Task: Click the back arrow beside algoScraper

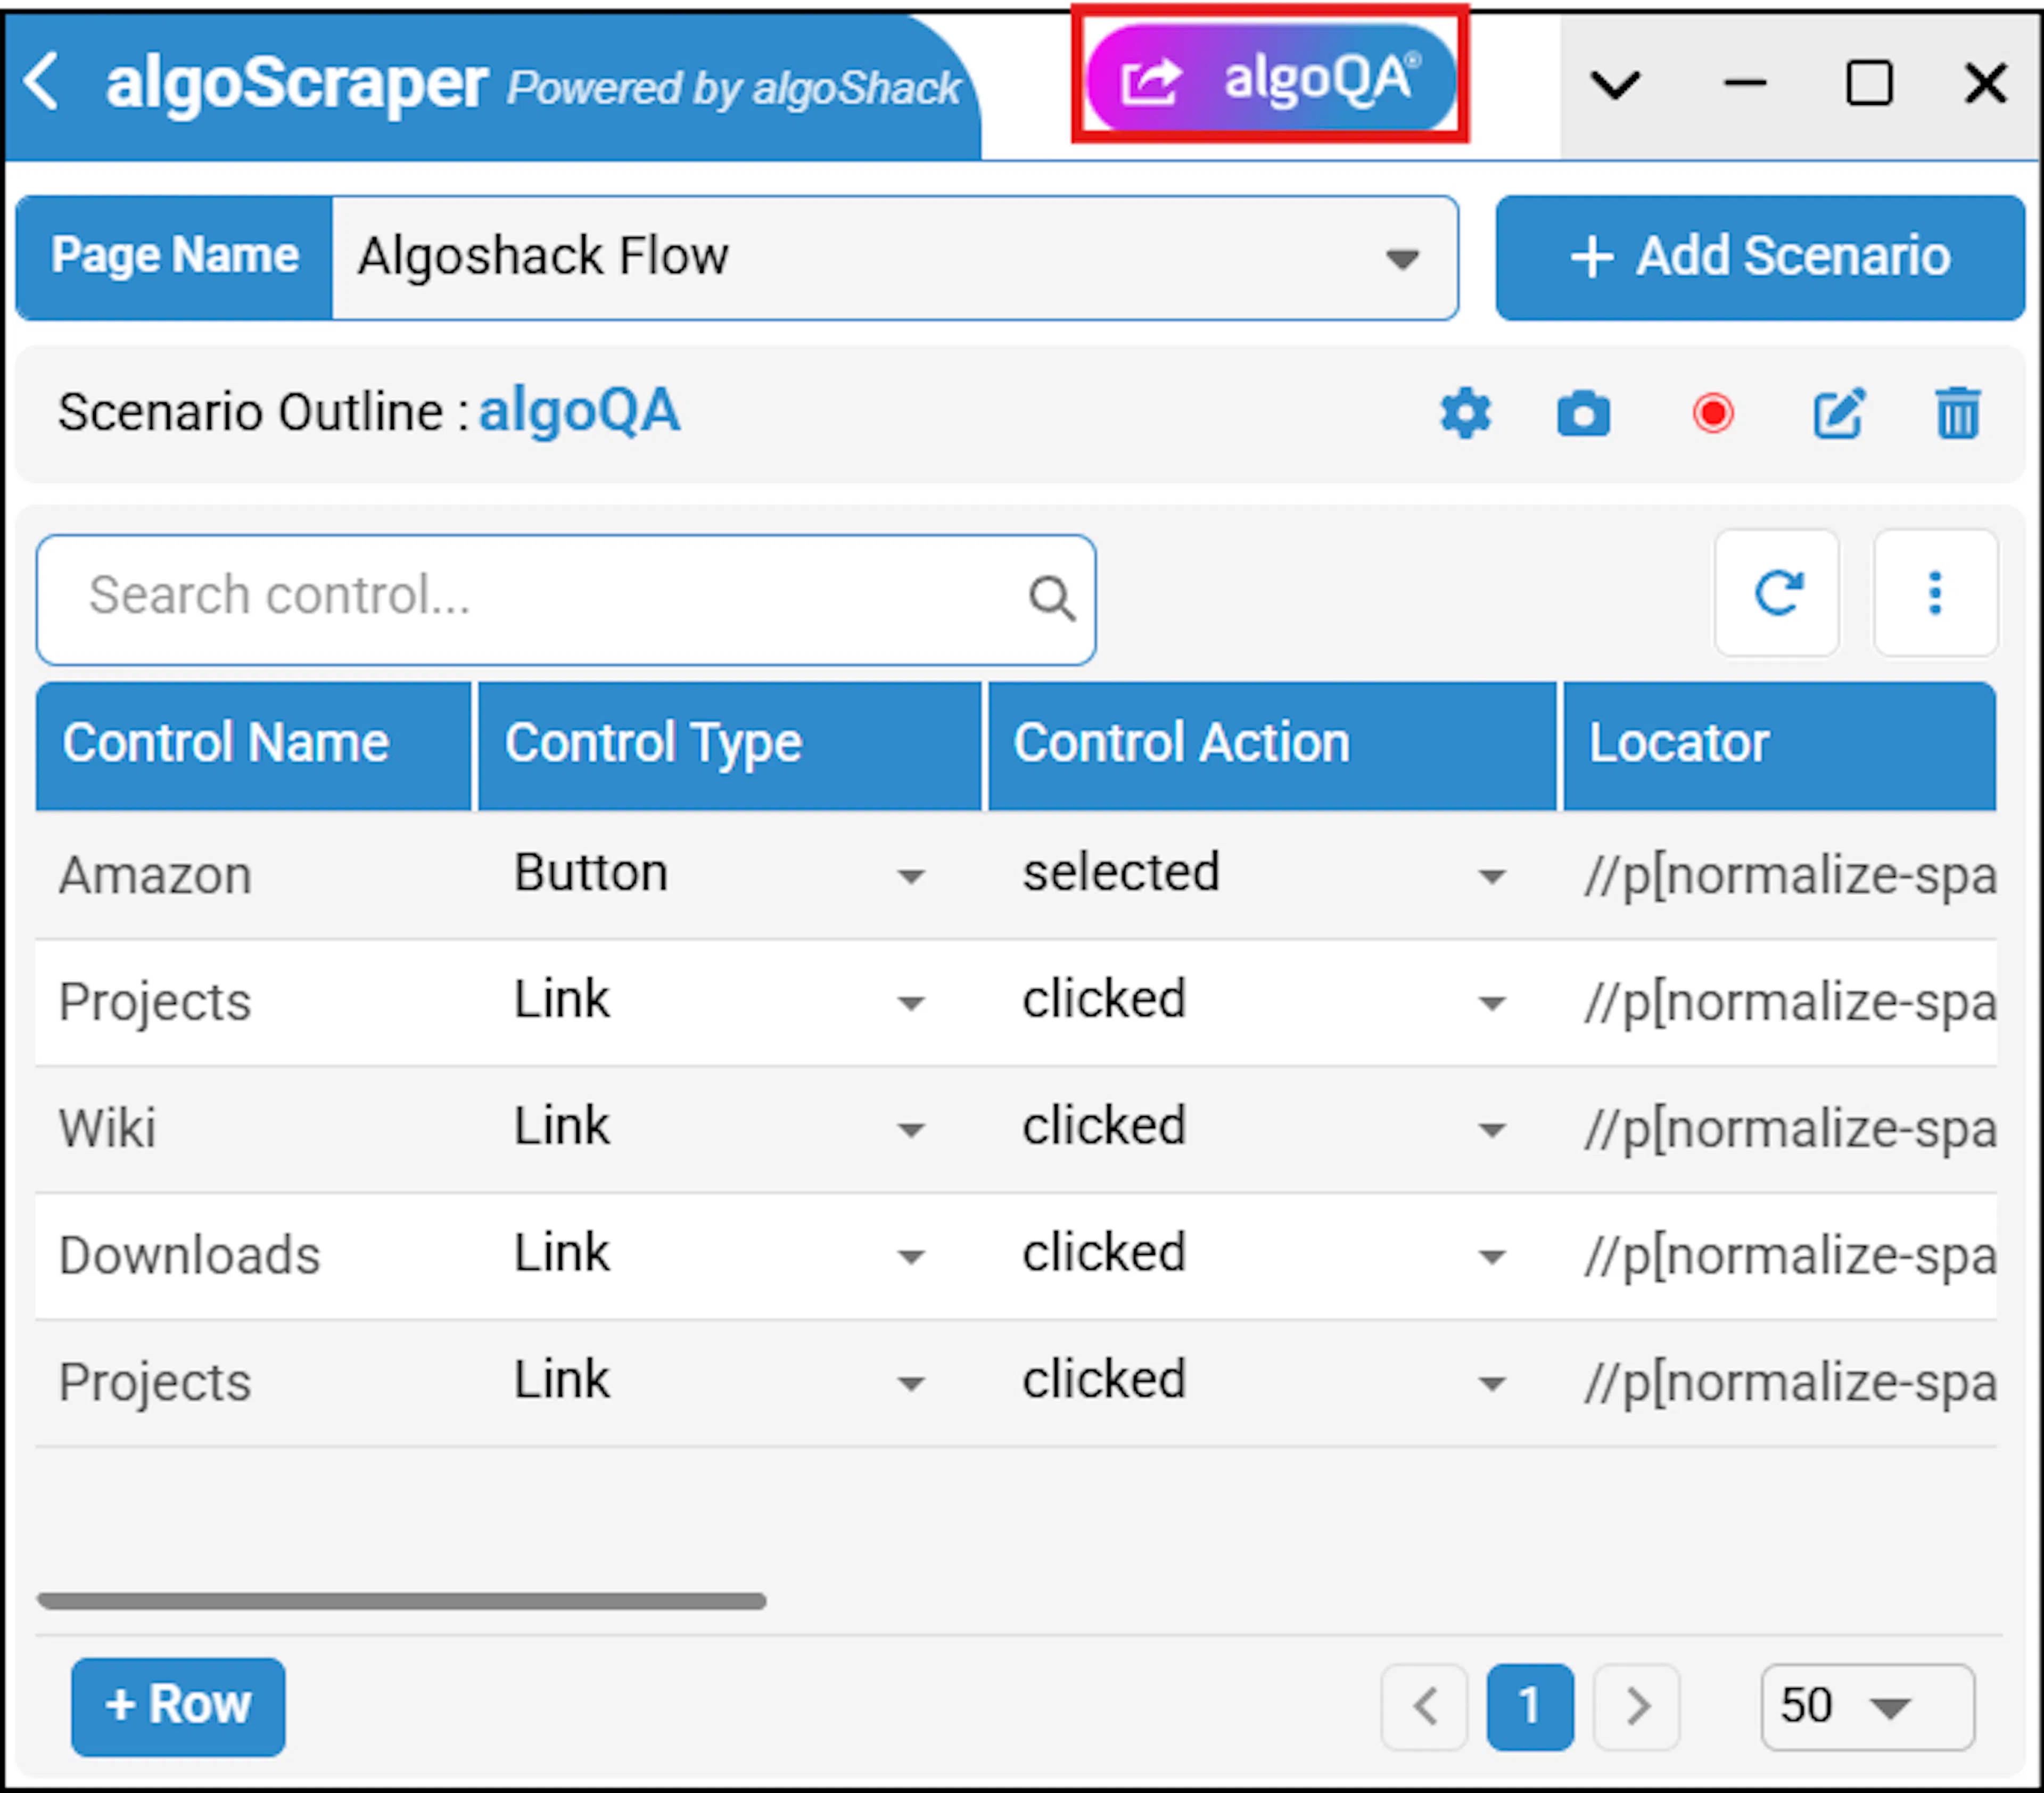Action: click(41, 82)
